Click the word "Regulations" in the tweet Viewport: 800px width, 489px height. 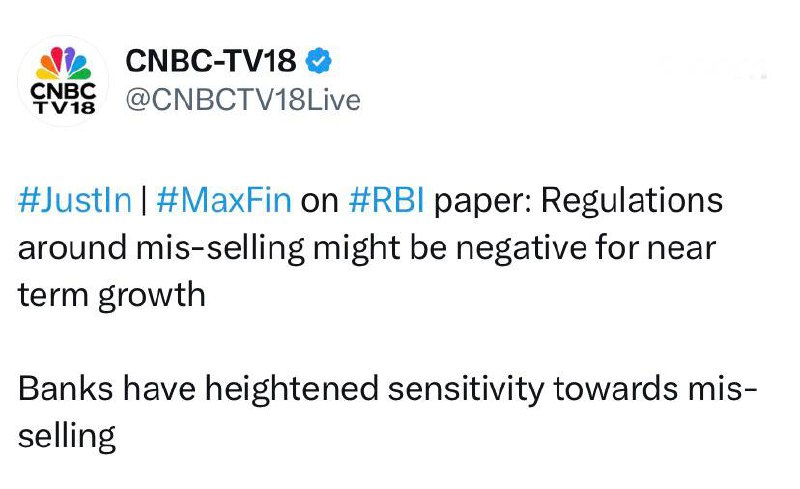click(x=631, y=200)
